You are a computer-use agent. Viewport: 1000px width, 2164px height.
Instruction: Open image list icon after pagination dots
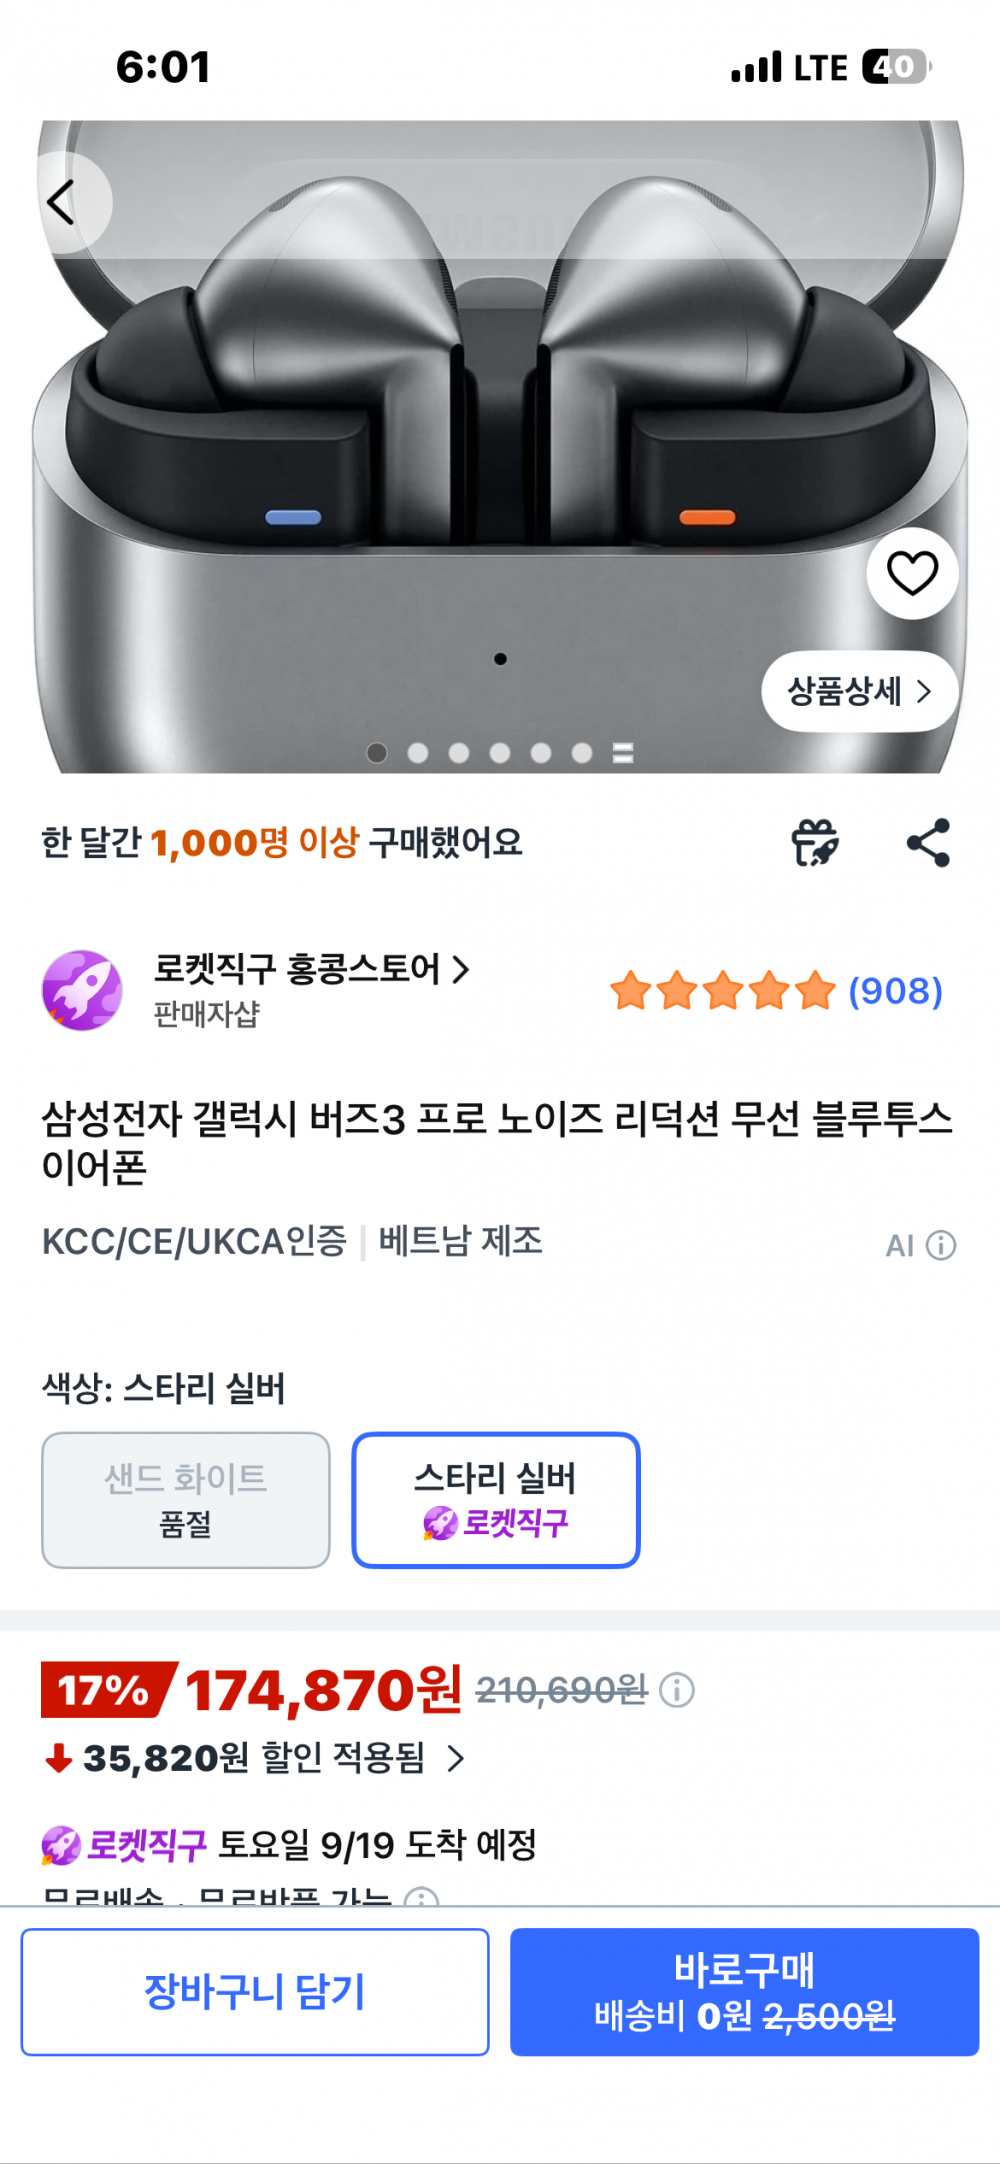pos(623,753)
